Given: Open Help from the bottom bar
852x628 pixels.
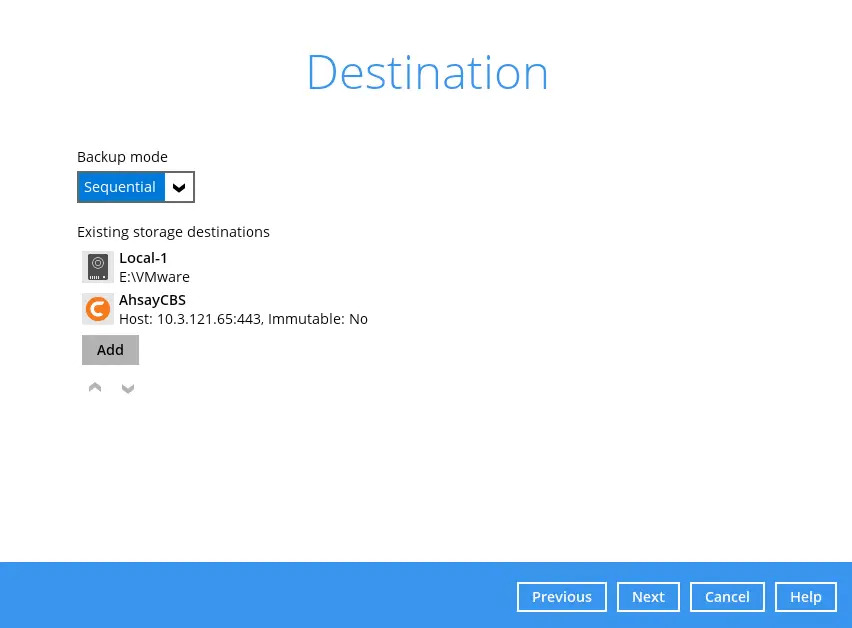Looking at the screenshot, I should [805, 597].
